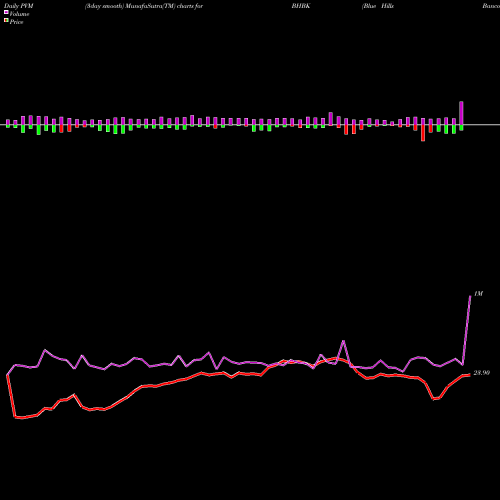The image size is (500, 500).
Task: Click the Volume legend label
Action: [x=19, y=14]
